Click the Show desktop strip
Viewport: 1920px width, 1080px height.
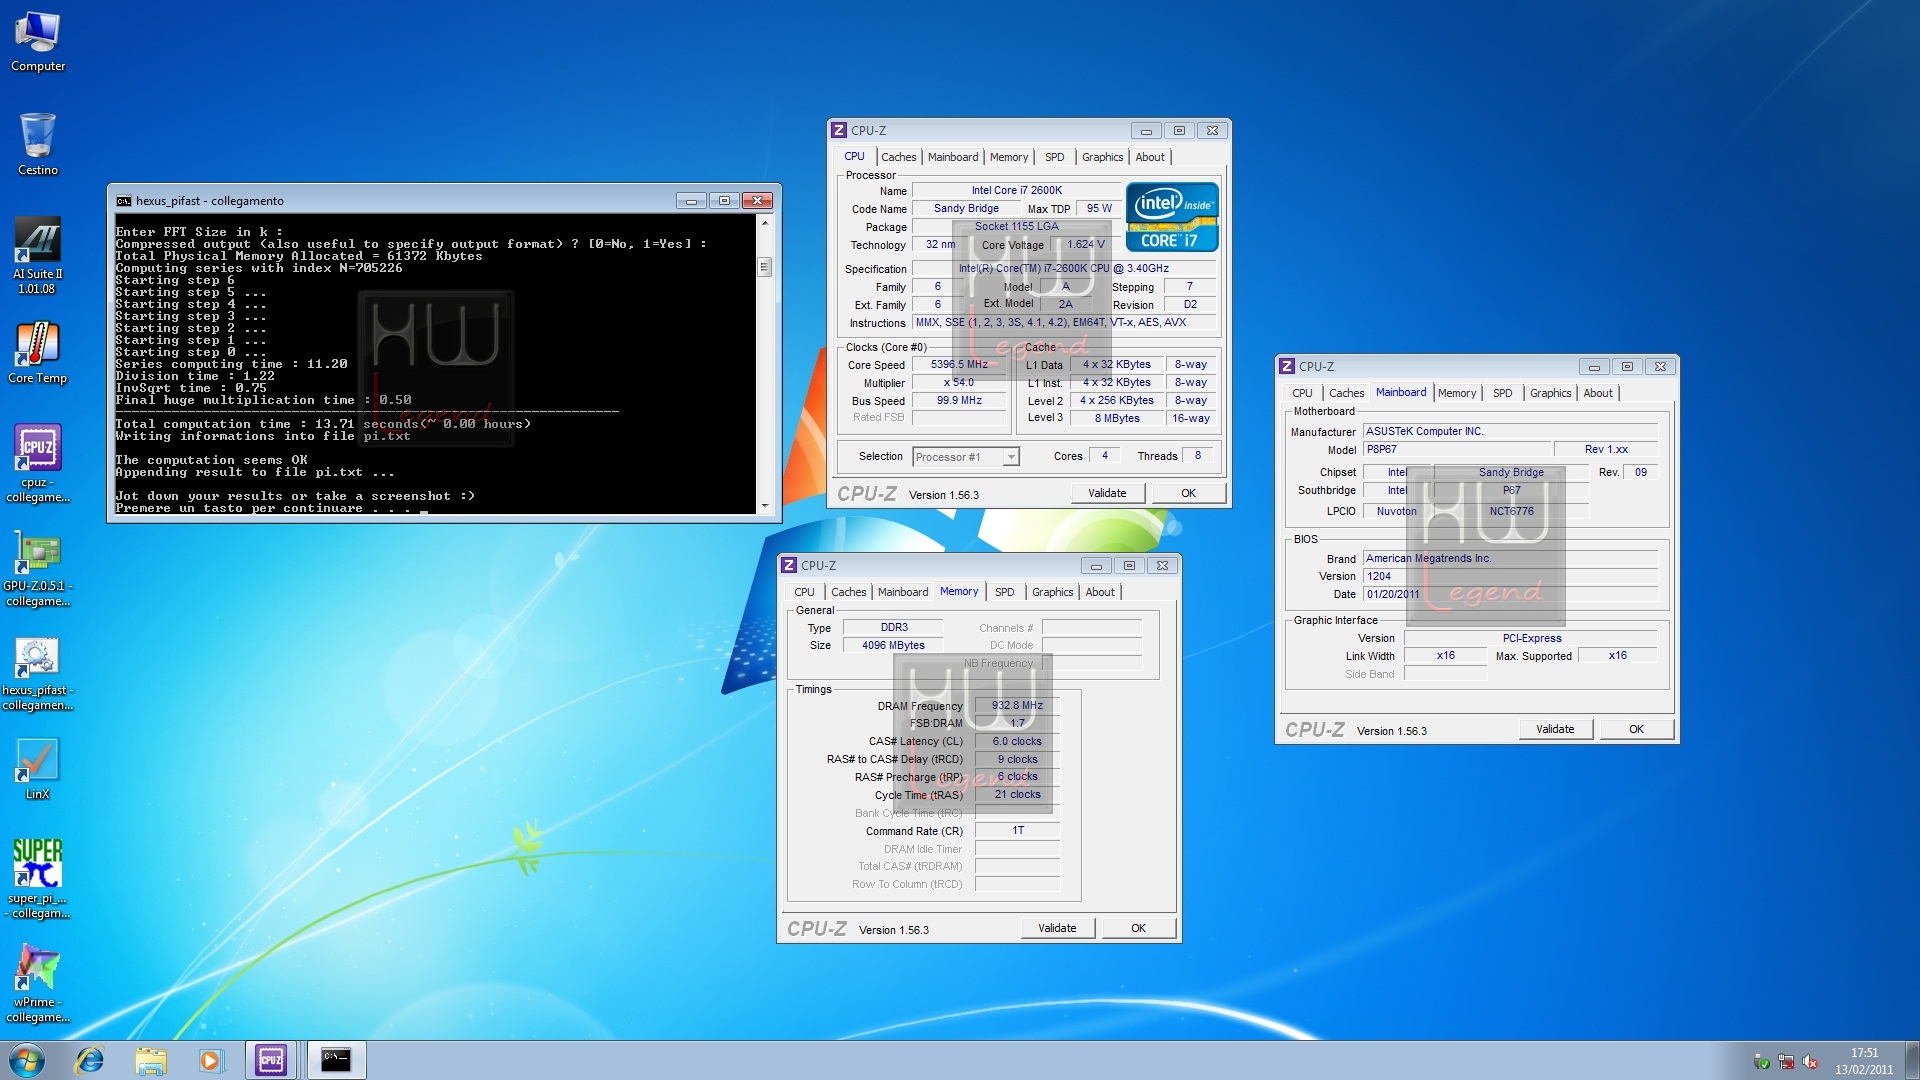[x=1912, y=1060]
